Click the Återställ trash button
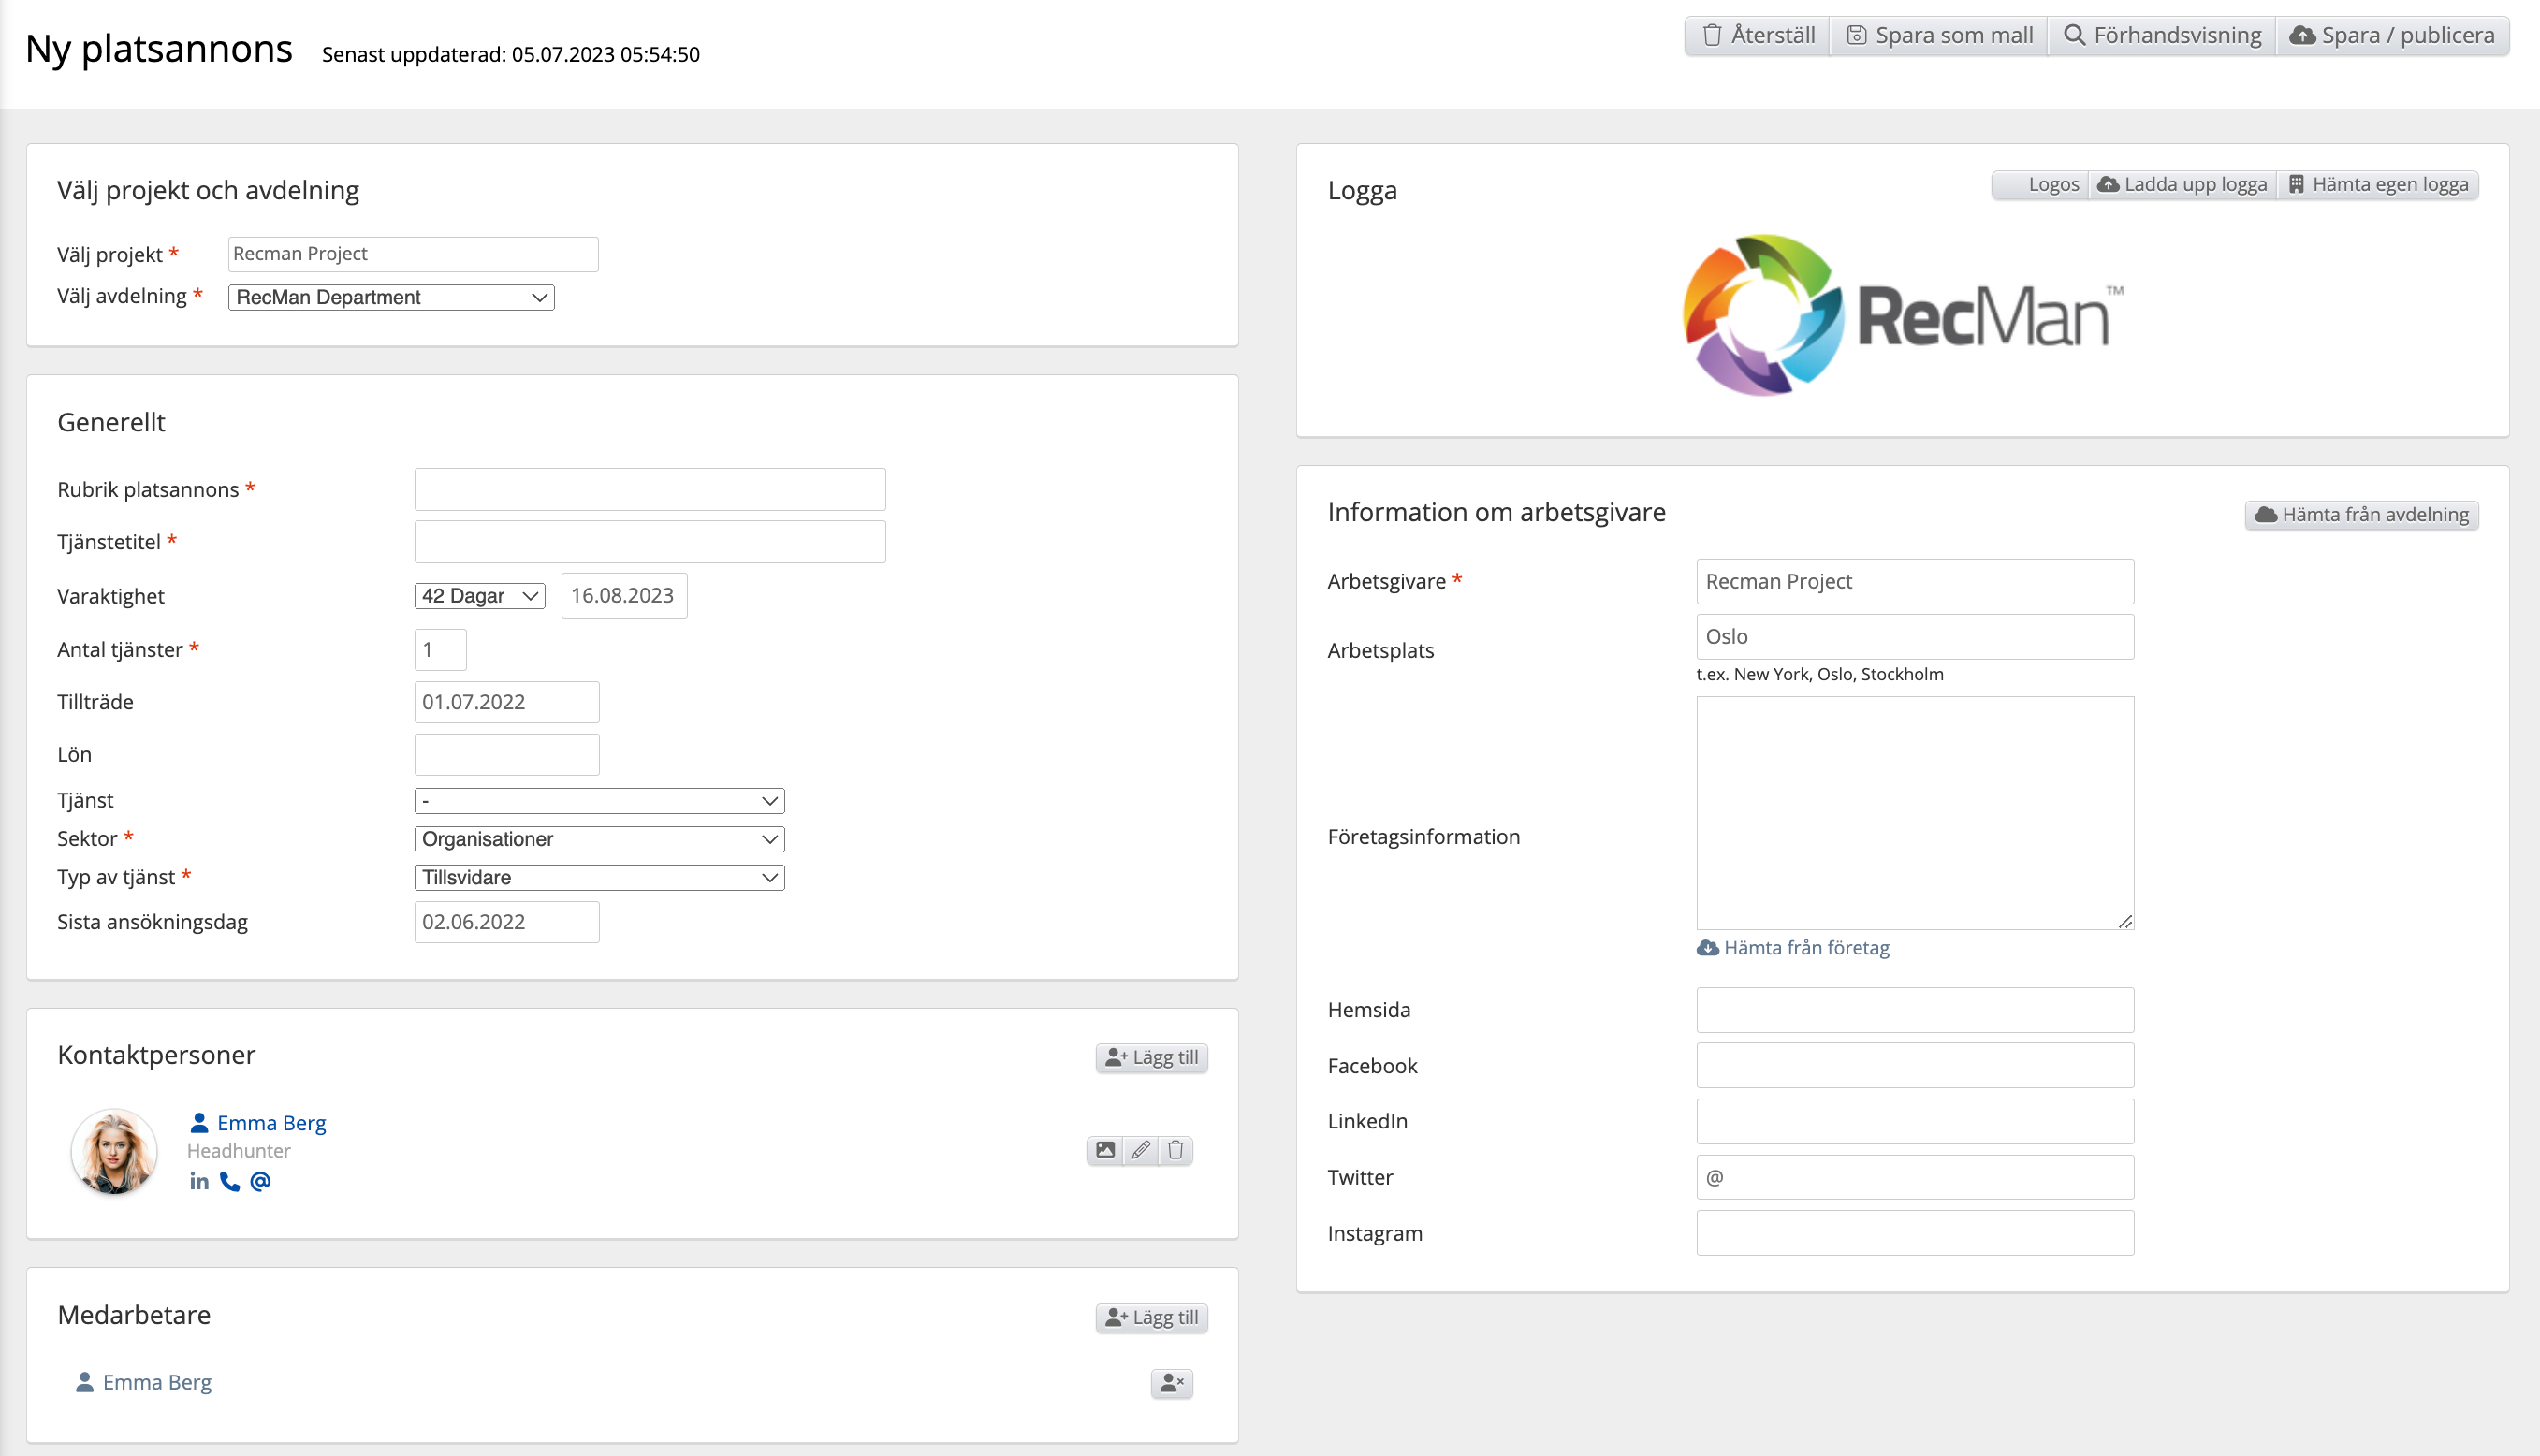 tap(1757, 35)
